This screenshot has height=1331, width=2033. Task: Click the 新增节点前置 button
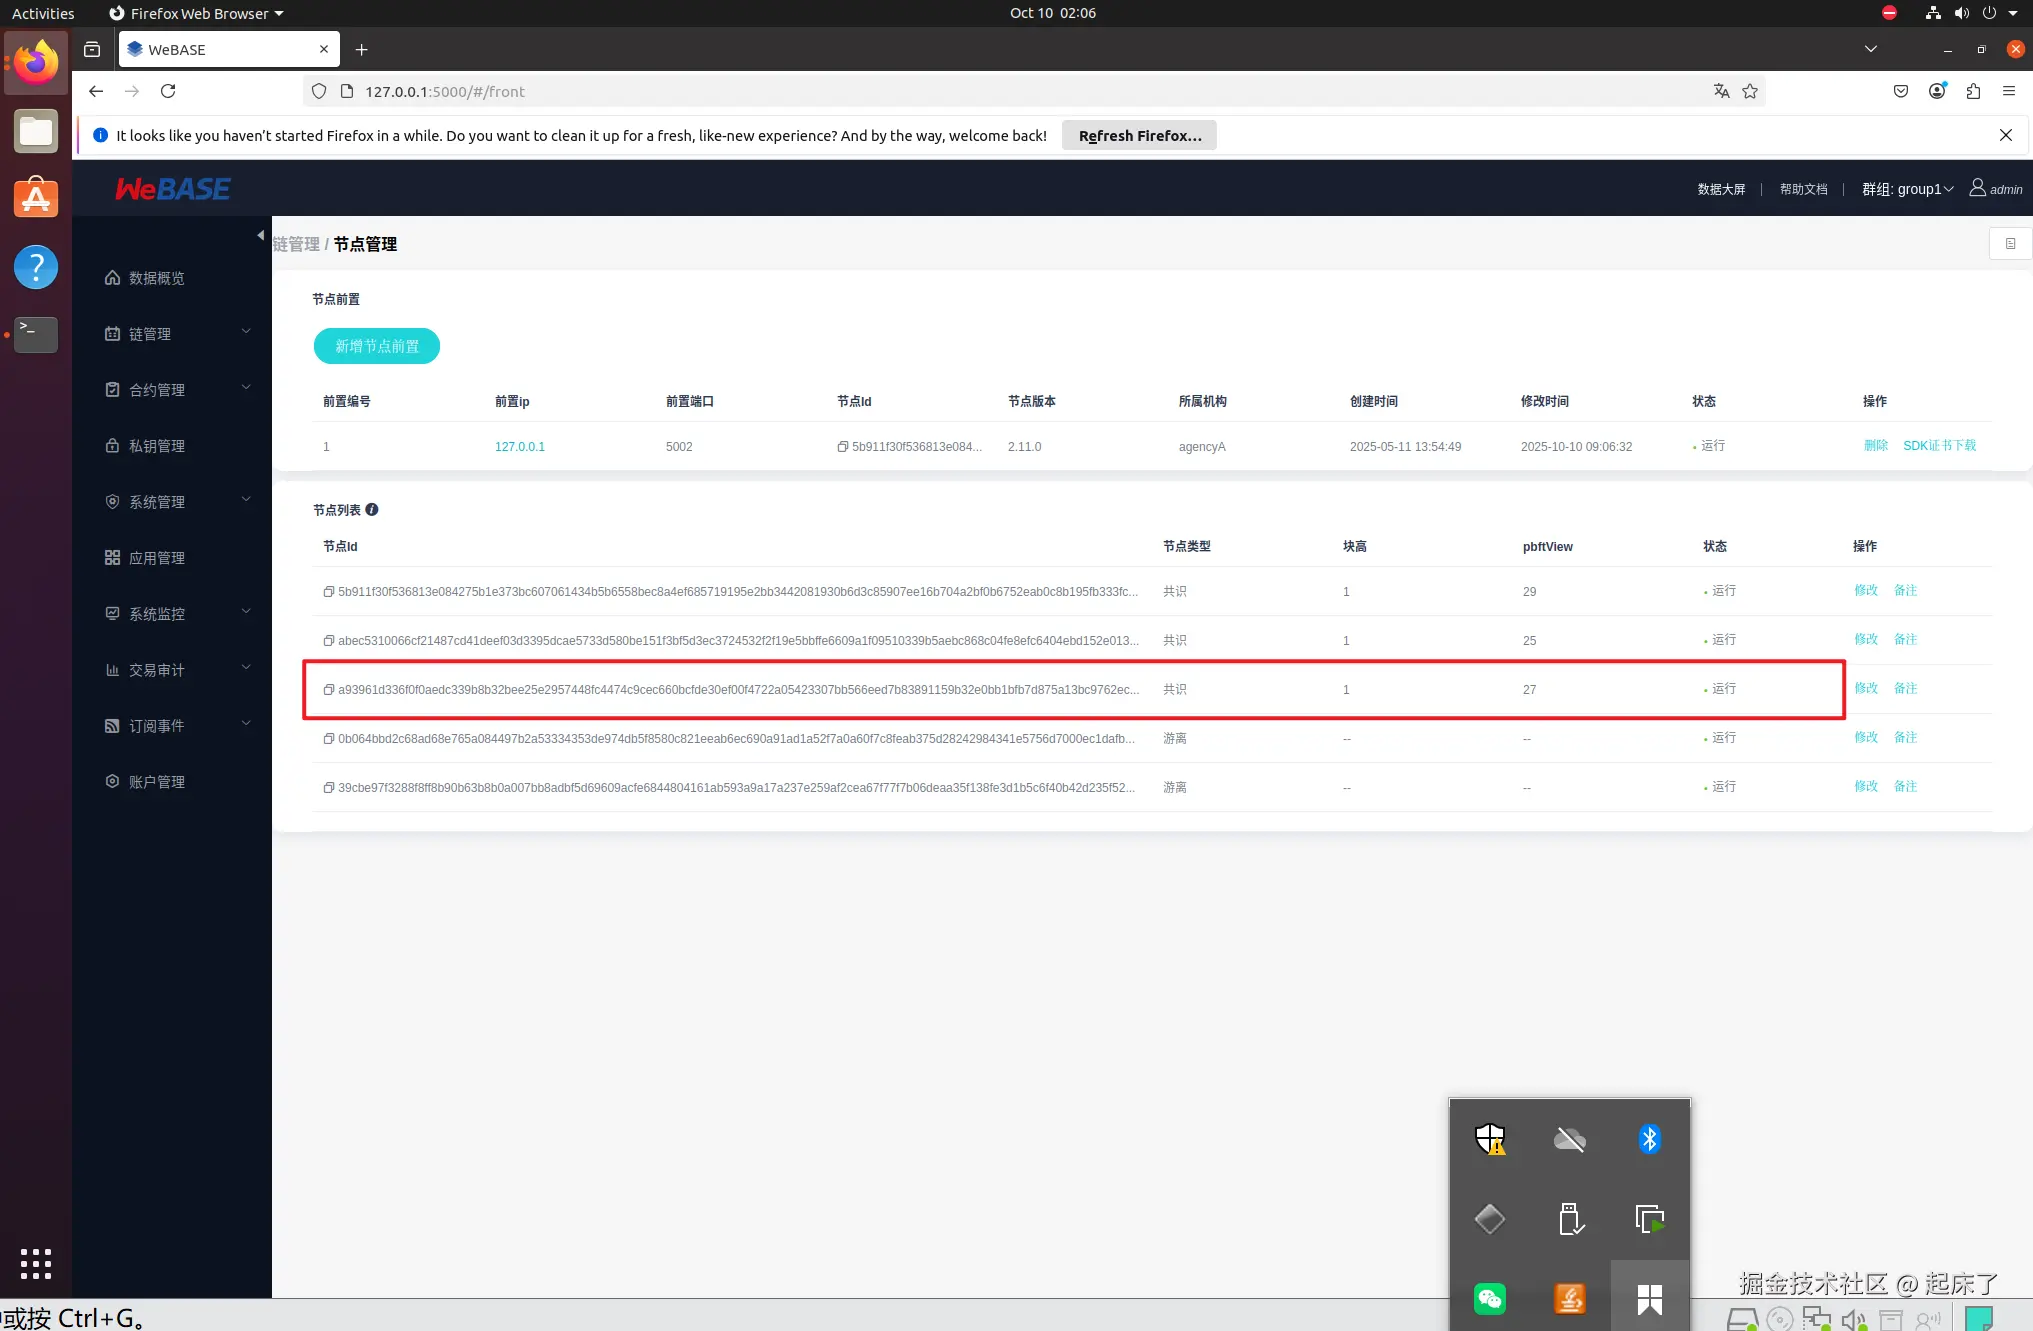pyautogui.click(x=377, y=346)
